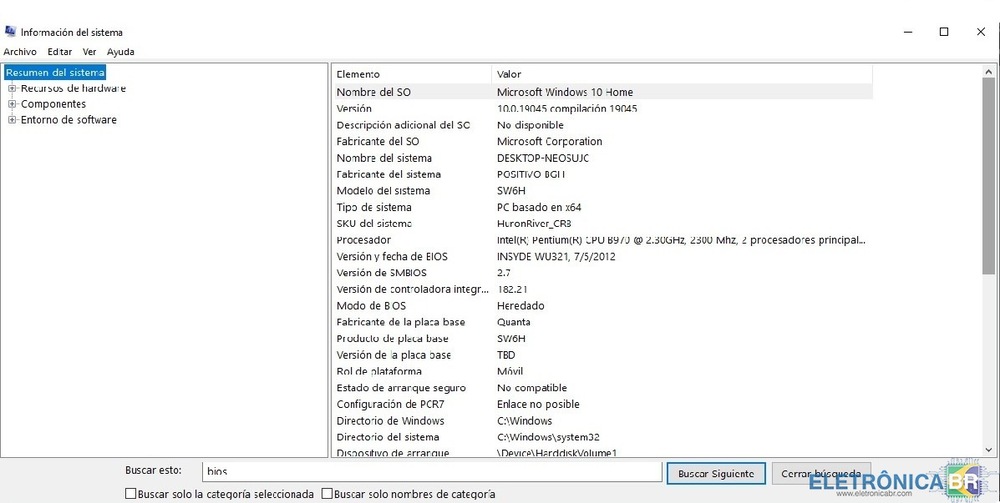Enable Buscar solo la categoría seleccionada checkbox
Screen dimensions: 1000x503
(x=131, y=494)
